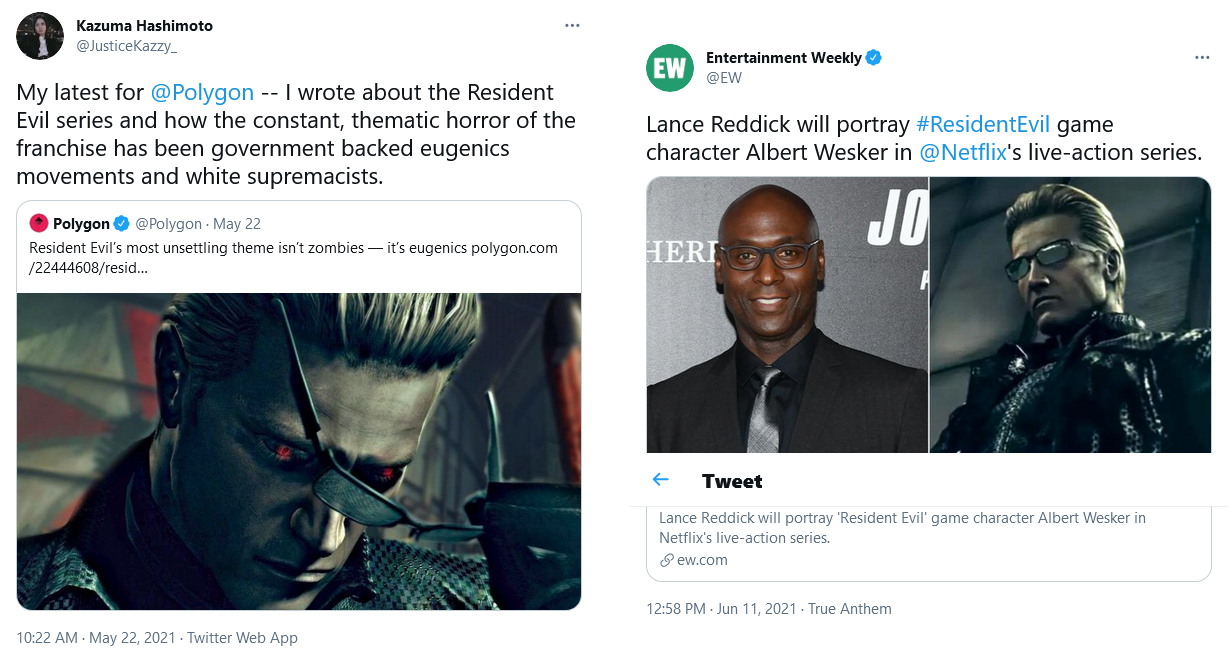Screen dimensions: 1232x672
Task: Open more options on Entertainment Weekly's tweet
Action: click(1202, 58)
